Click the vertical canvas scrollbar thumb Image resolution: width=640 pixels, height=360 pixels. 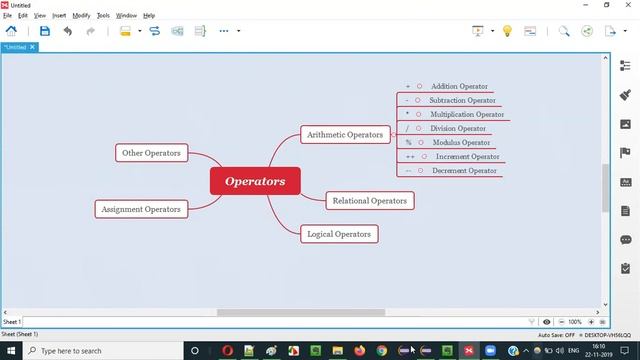[x=605, y=188]
